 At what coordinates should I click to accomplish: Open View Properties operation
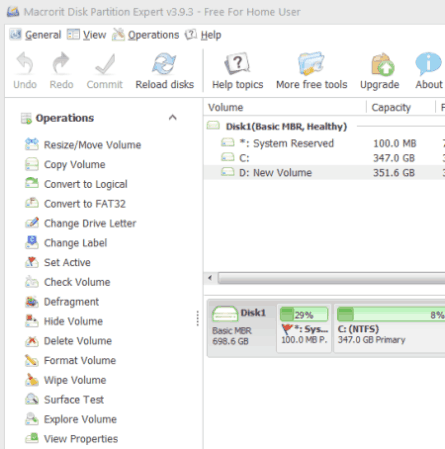[72, 439]
